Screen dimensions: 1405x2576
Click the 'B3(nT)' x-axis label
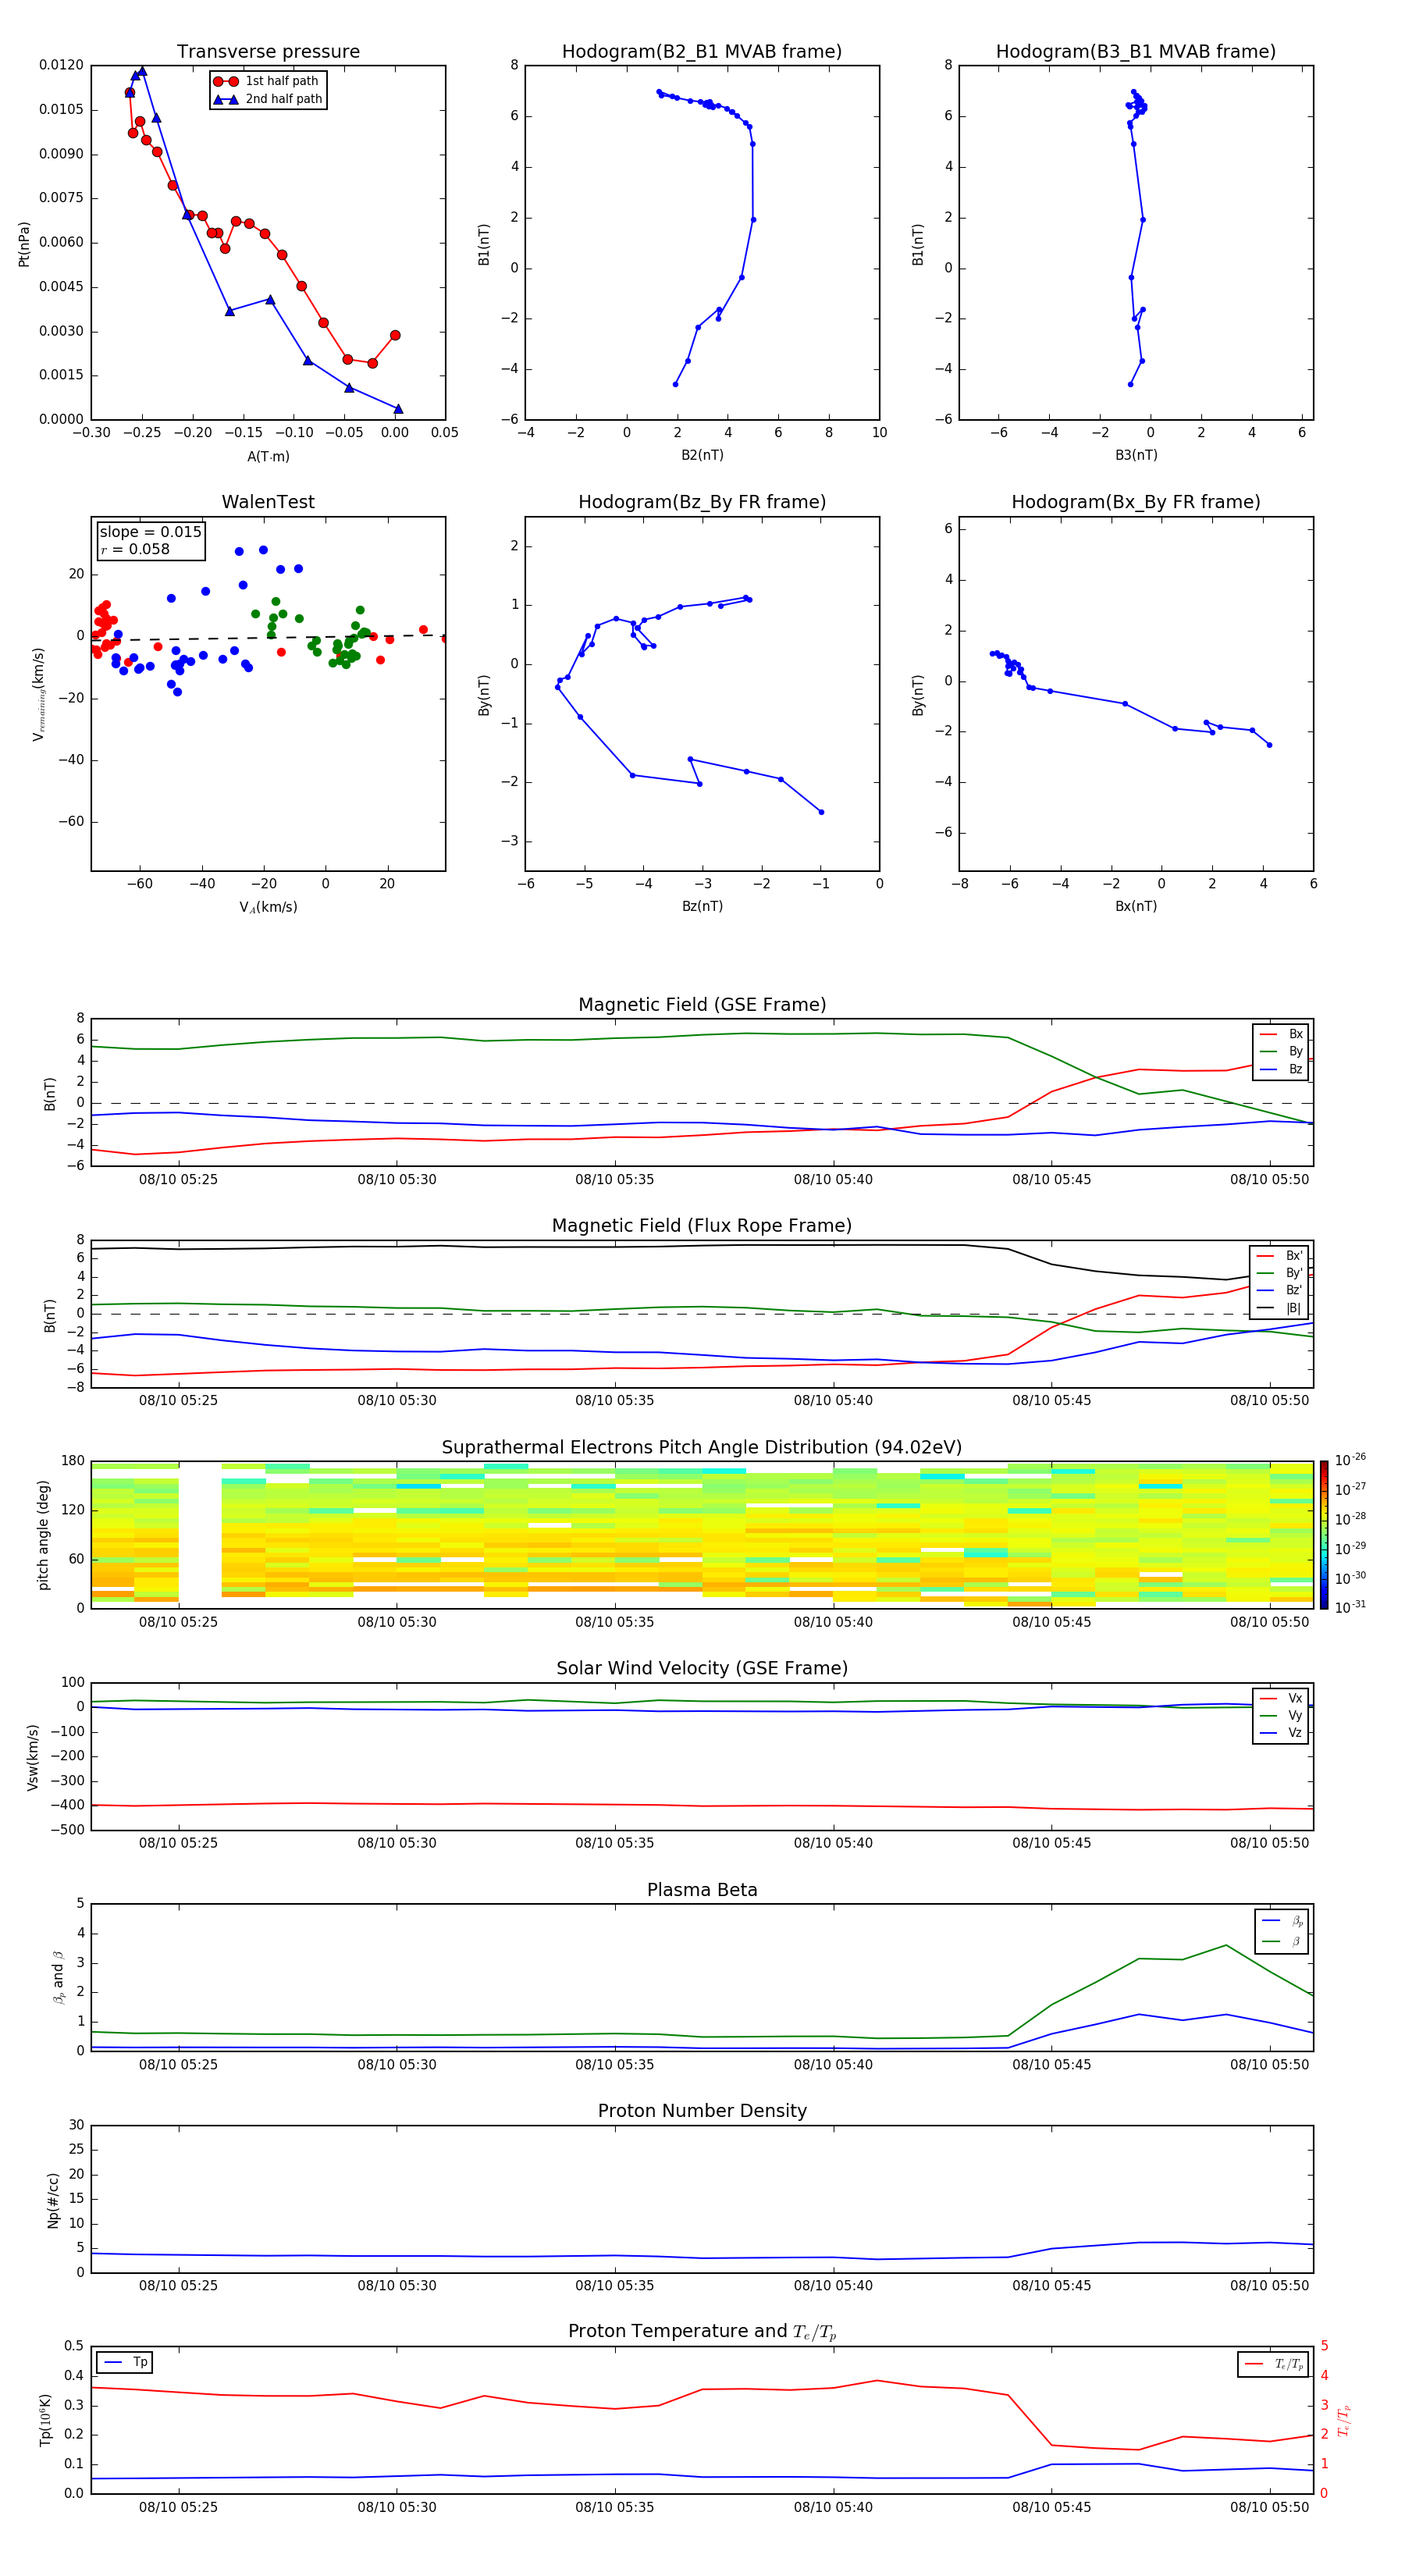coord(1136,455)
